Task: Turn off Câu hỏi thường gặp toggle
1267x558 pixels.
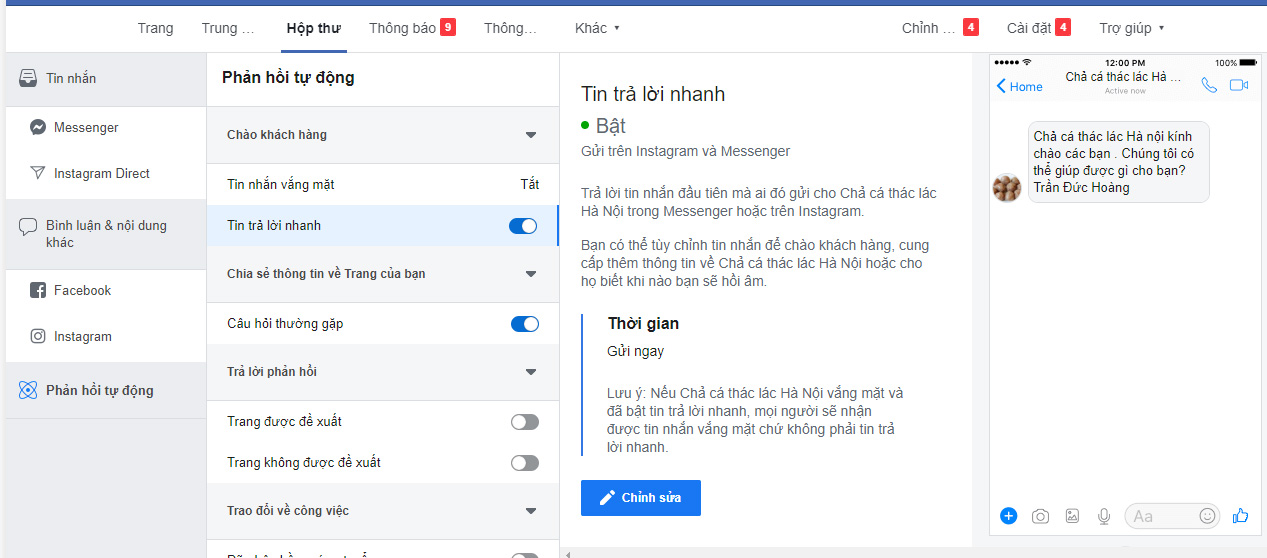Action: [525, 324]
